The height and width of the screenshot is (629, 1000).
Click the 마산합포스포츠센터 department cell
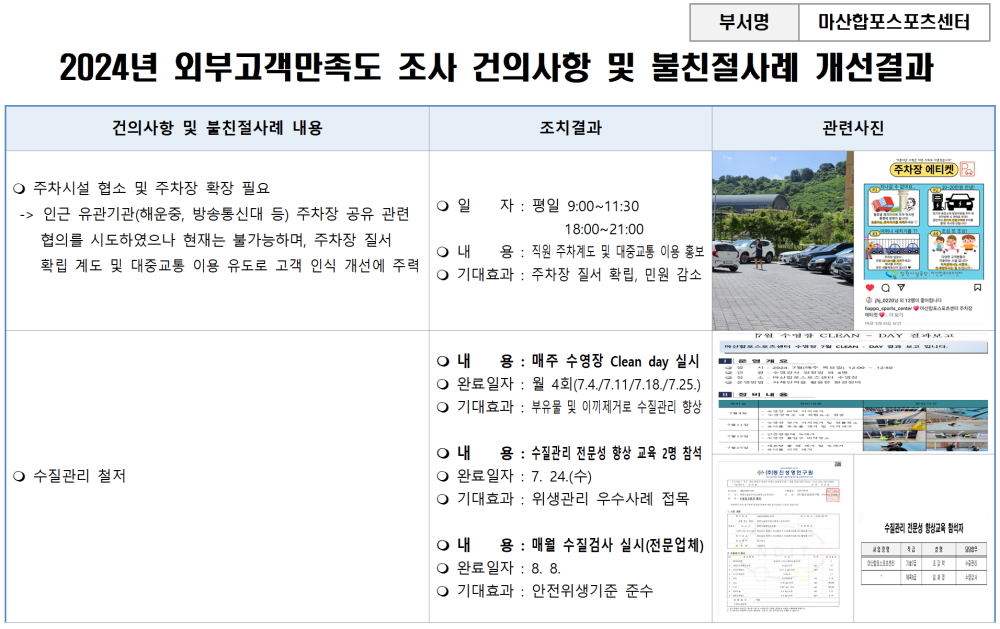[x=893, y=22]
